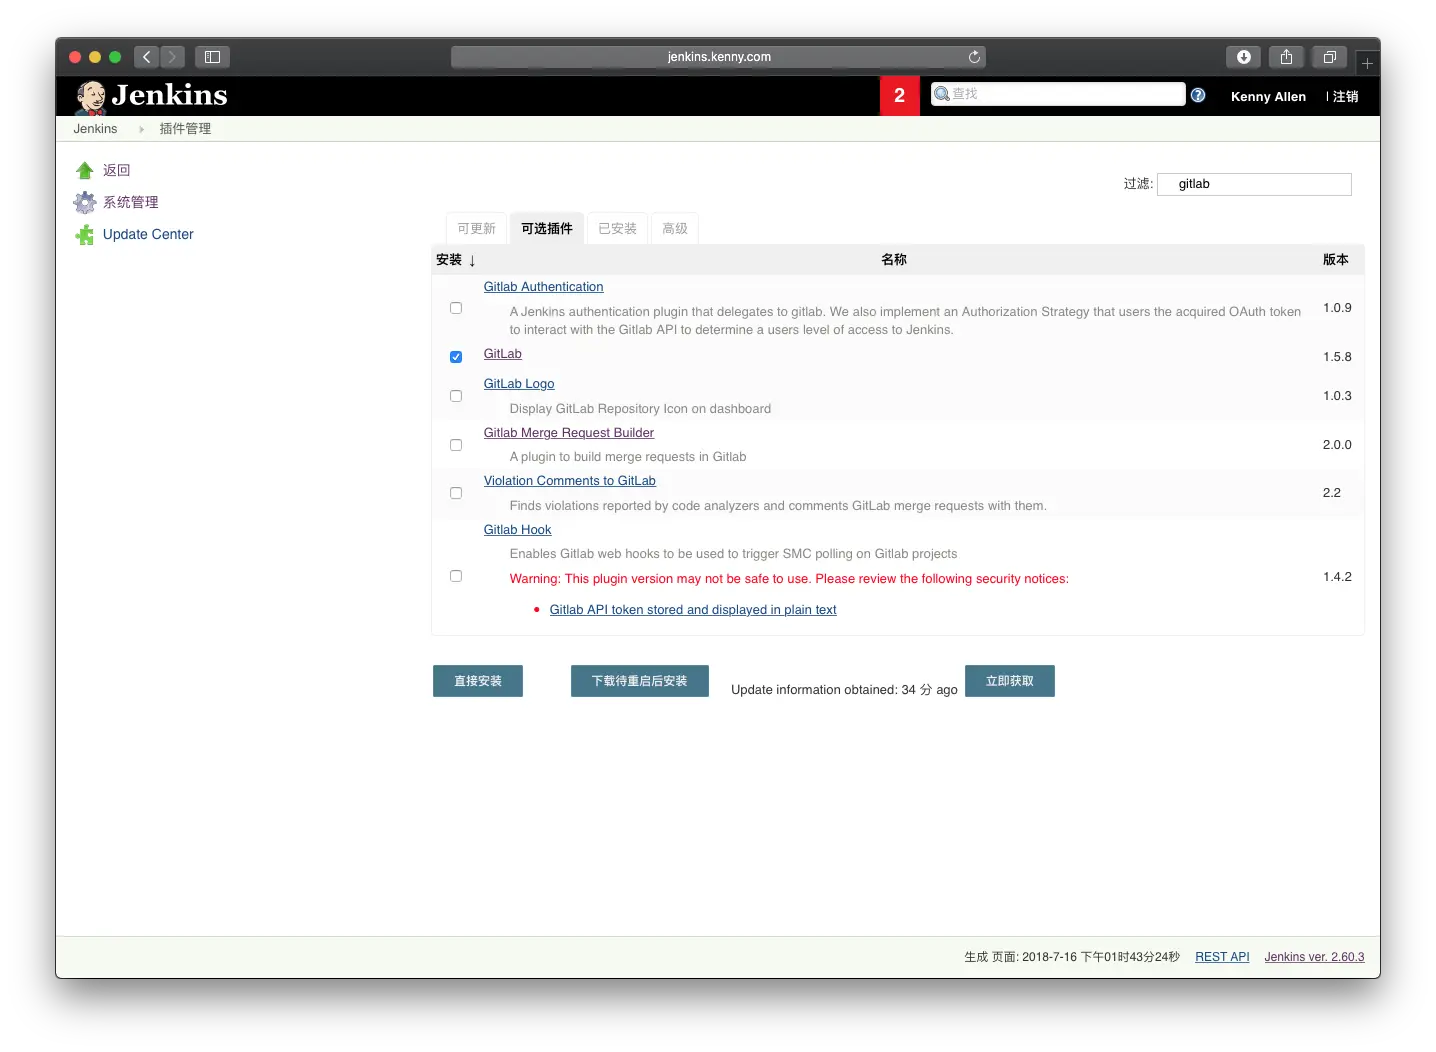Go forward with Safari forward arrow
Viewport: 1436px width, 1052px height.
[x=173, y=57]
